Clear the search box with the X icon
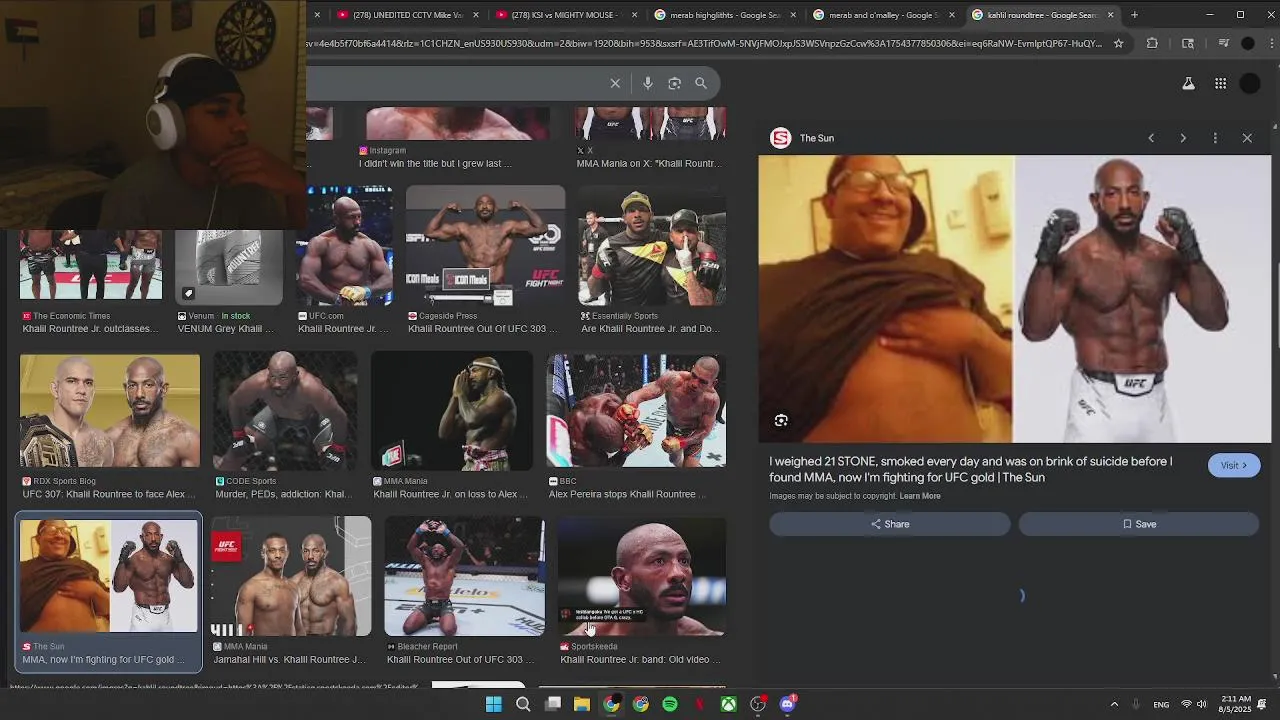The width and height of the screenshot is (1280, 720). (615, 83)
